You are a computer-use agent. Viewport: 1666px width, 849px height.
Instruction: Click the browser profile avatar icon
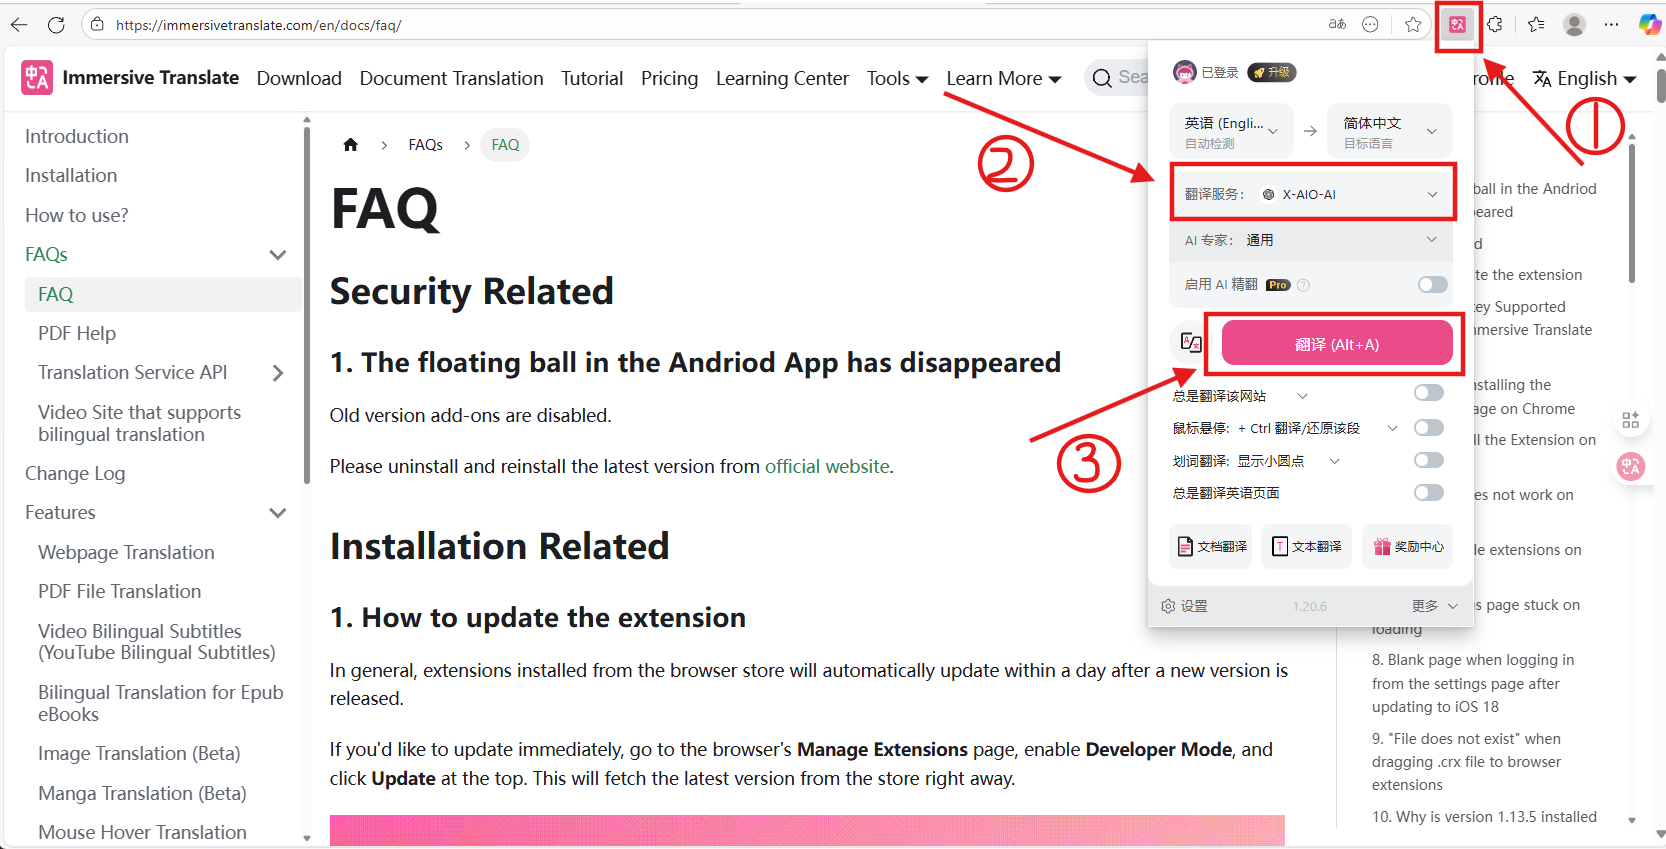tap(1574, 25)
